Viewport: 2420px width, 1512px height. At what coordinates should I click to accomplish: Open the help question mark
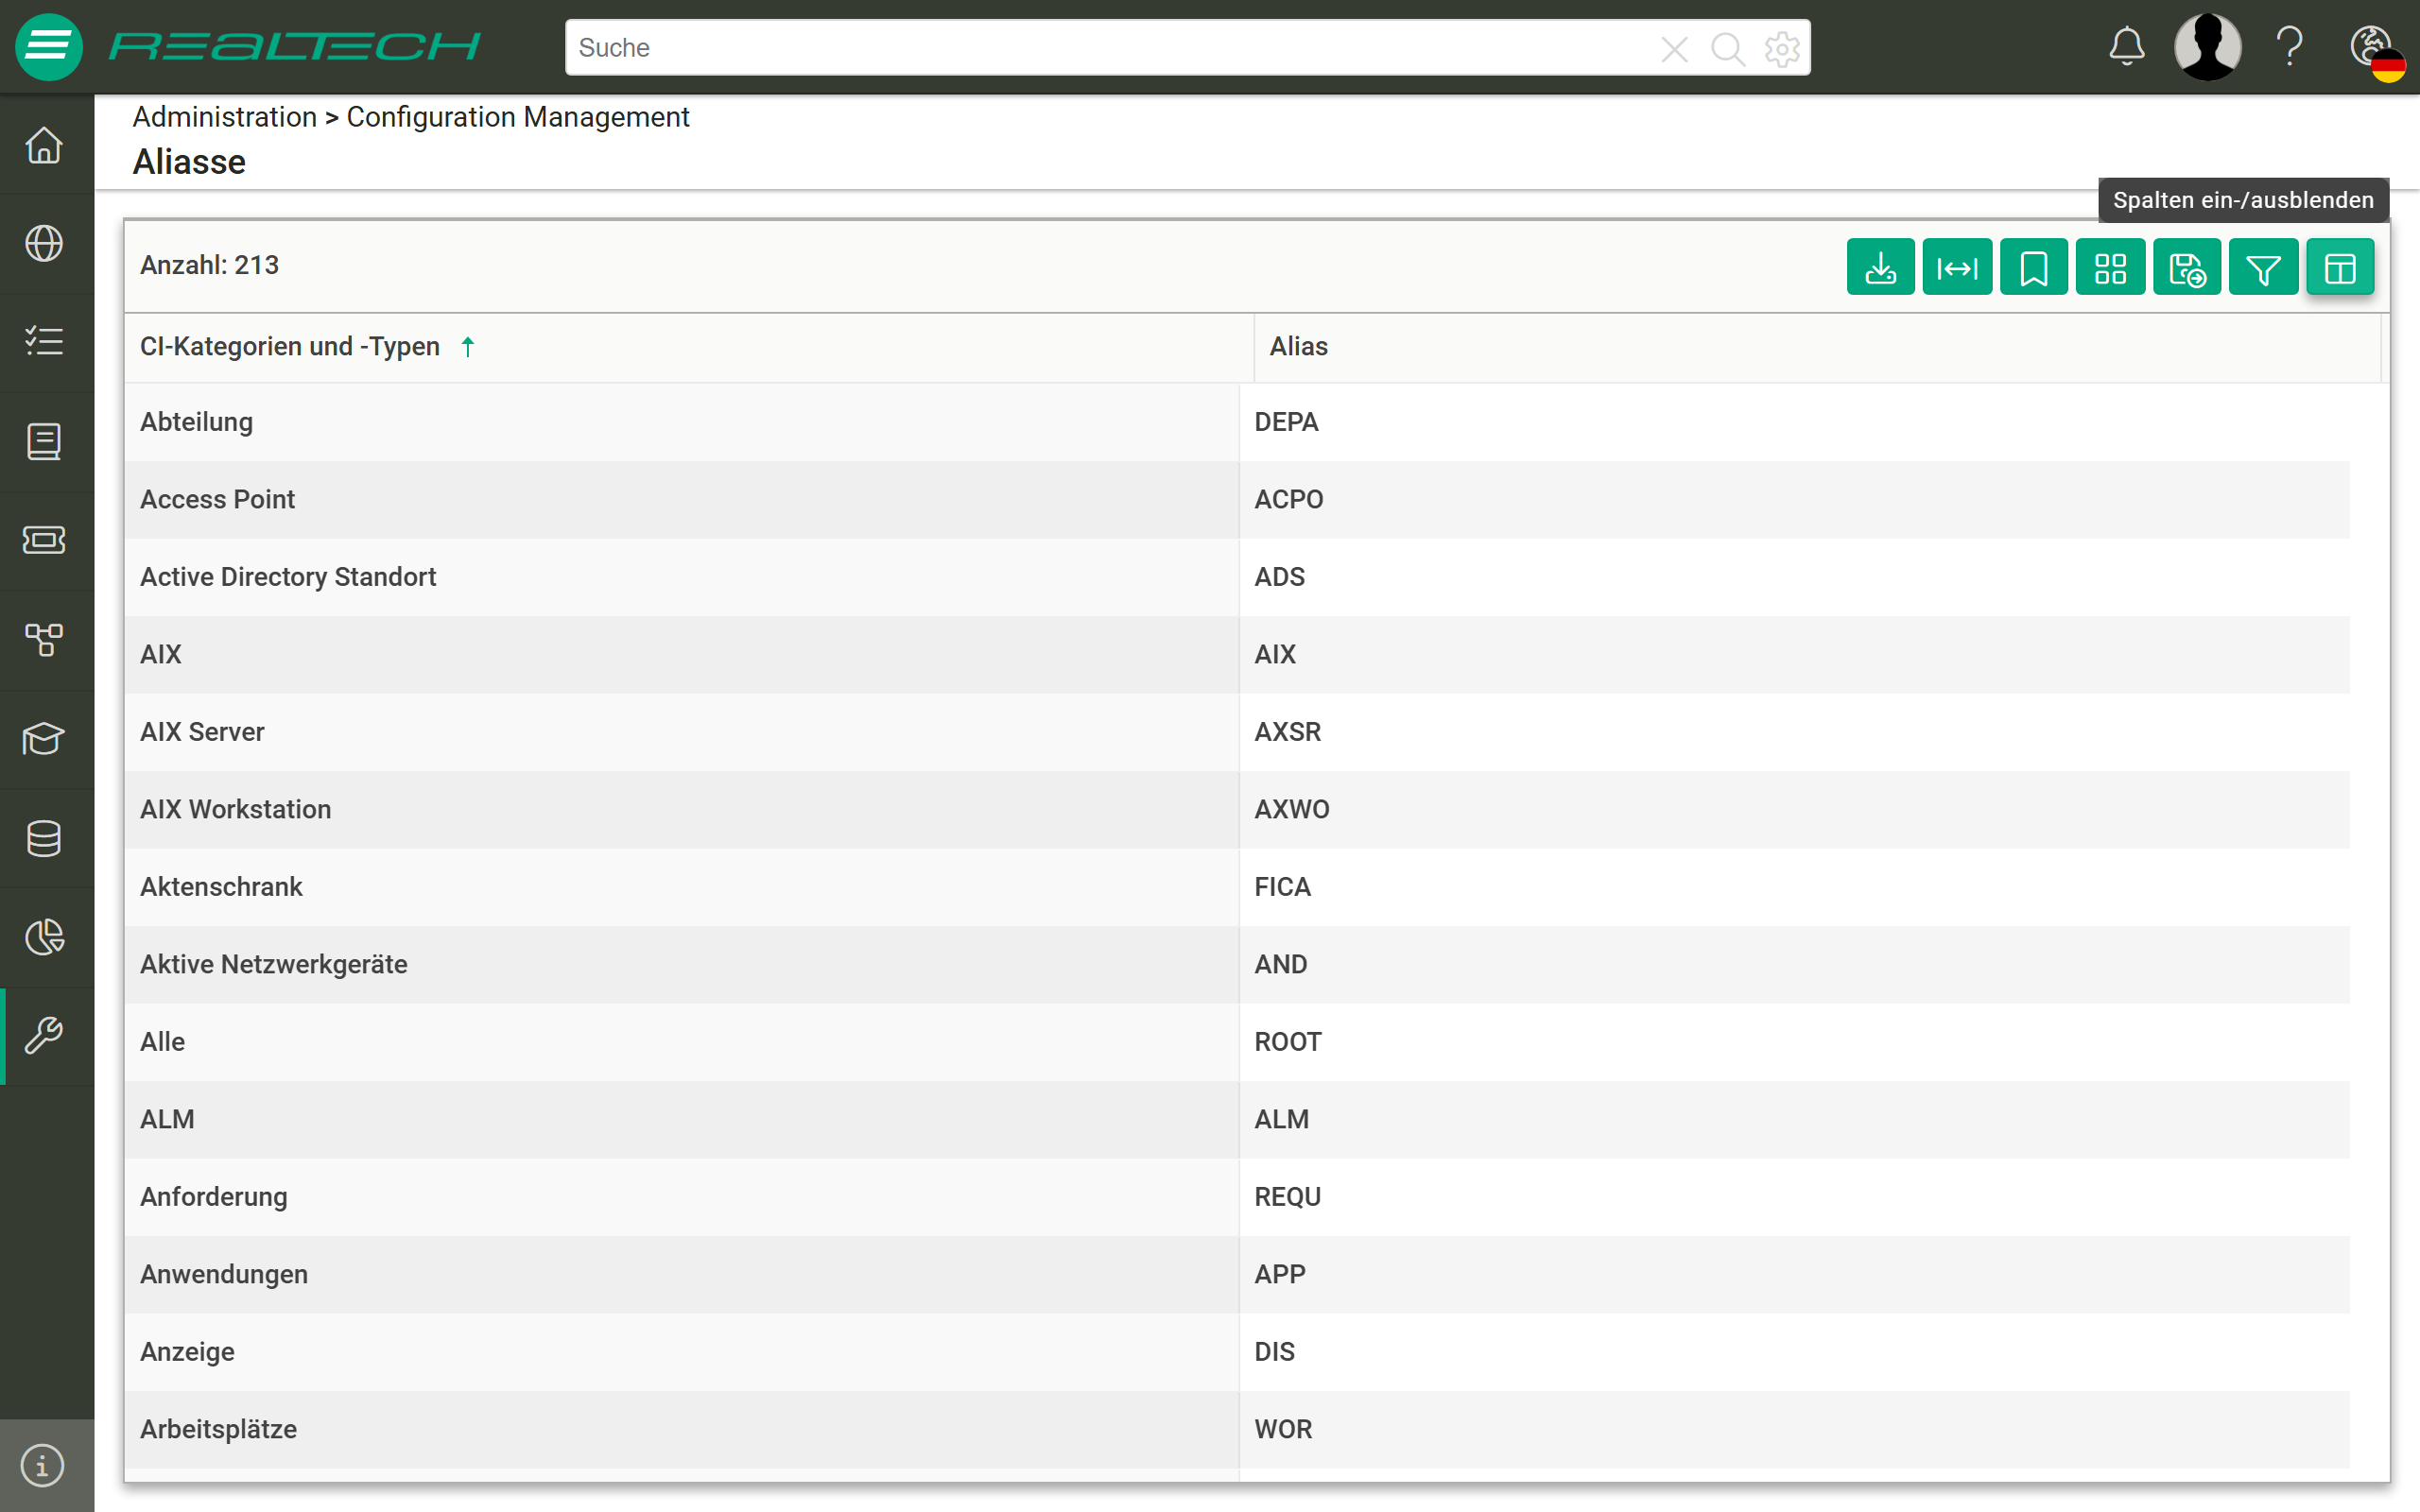click(2289, 47)
